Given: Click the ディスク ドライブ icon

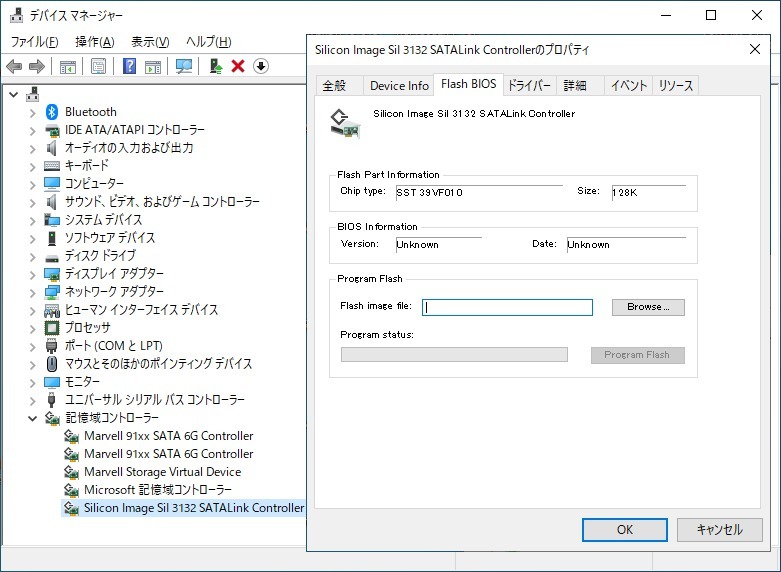Looking at the screenshot, I should click(x=52, y=258).
